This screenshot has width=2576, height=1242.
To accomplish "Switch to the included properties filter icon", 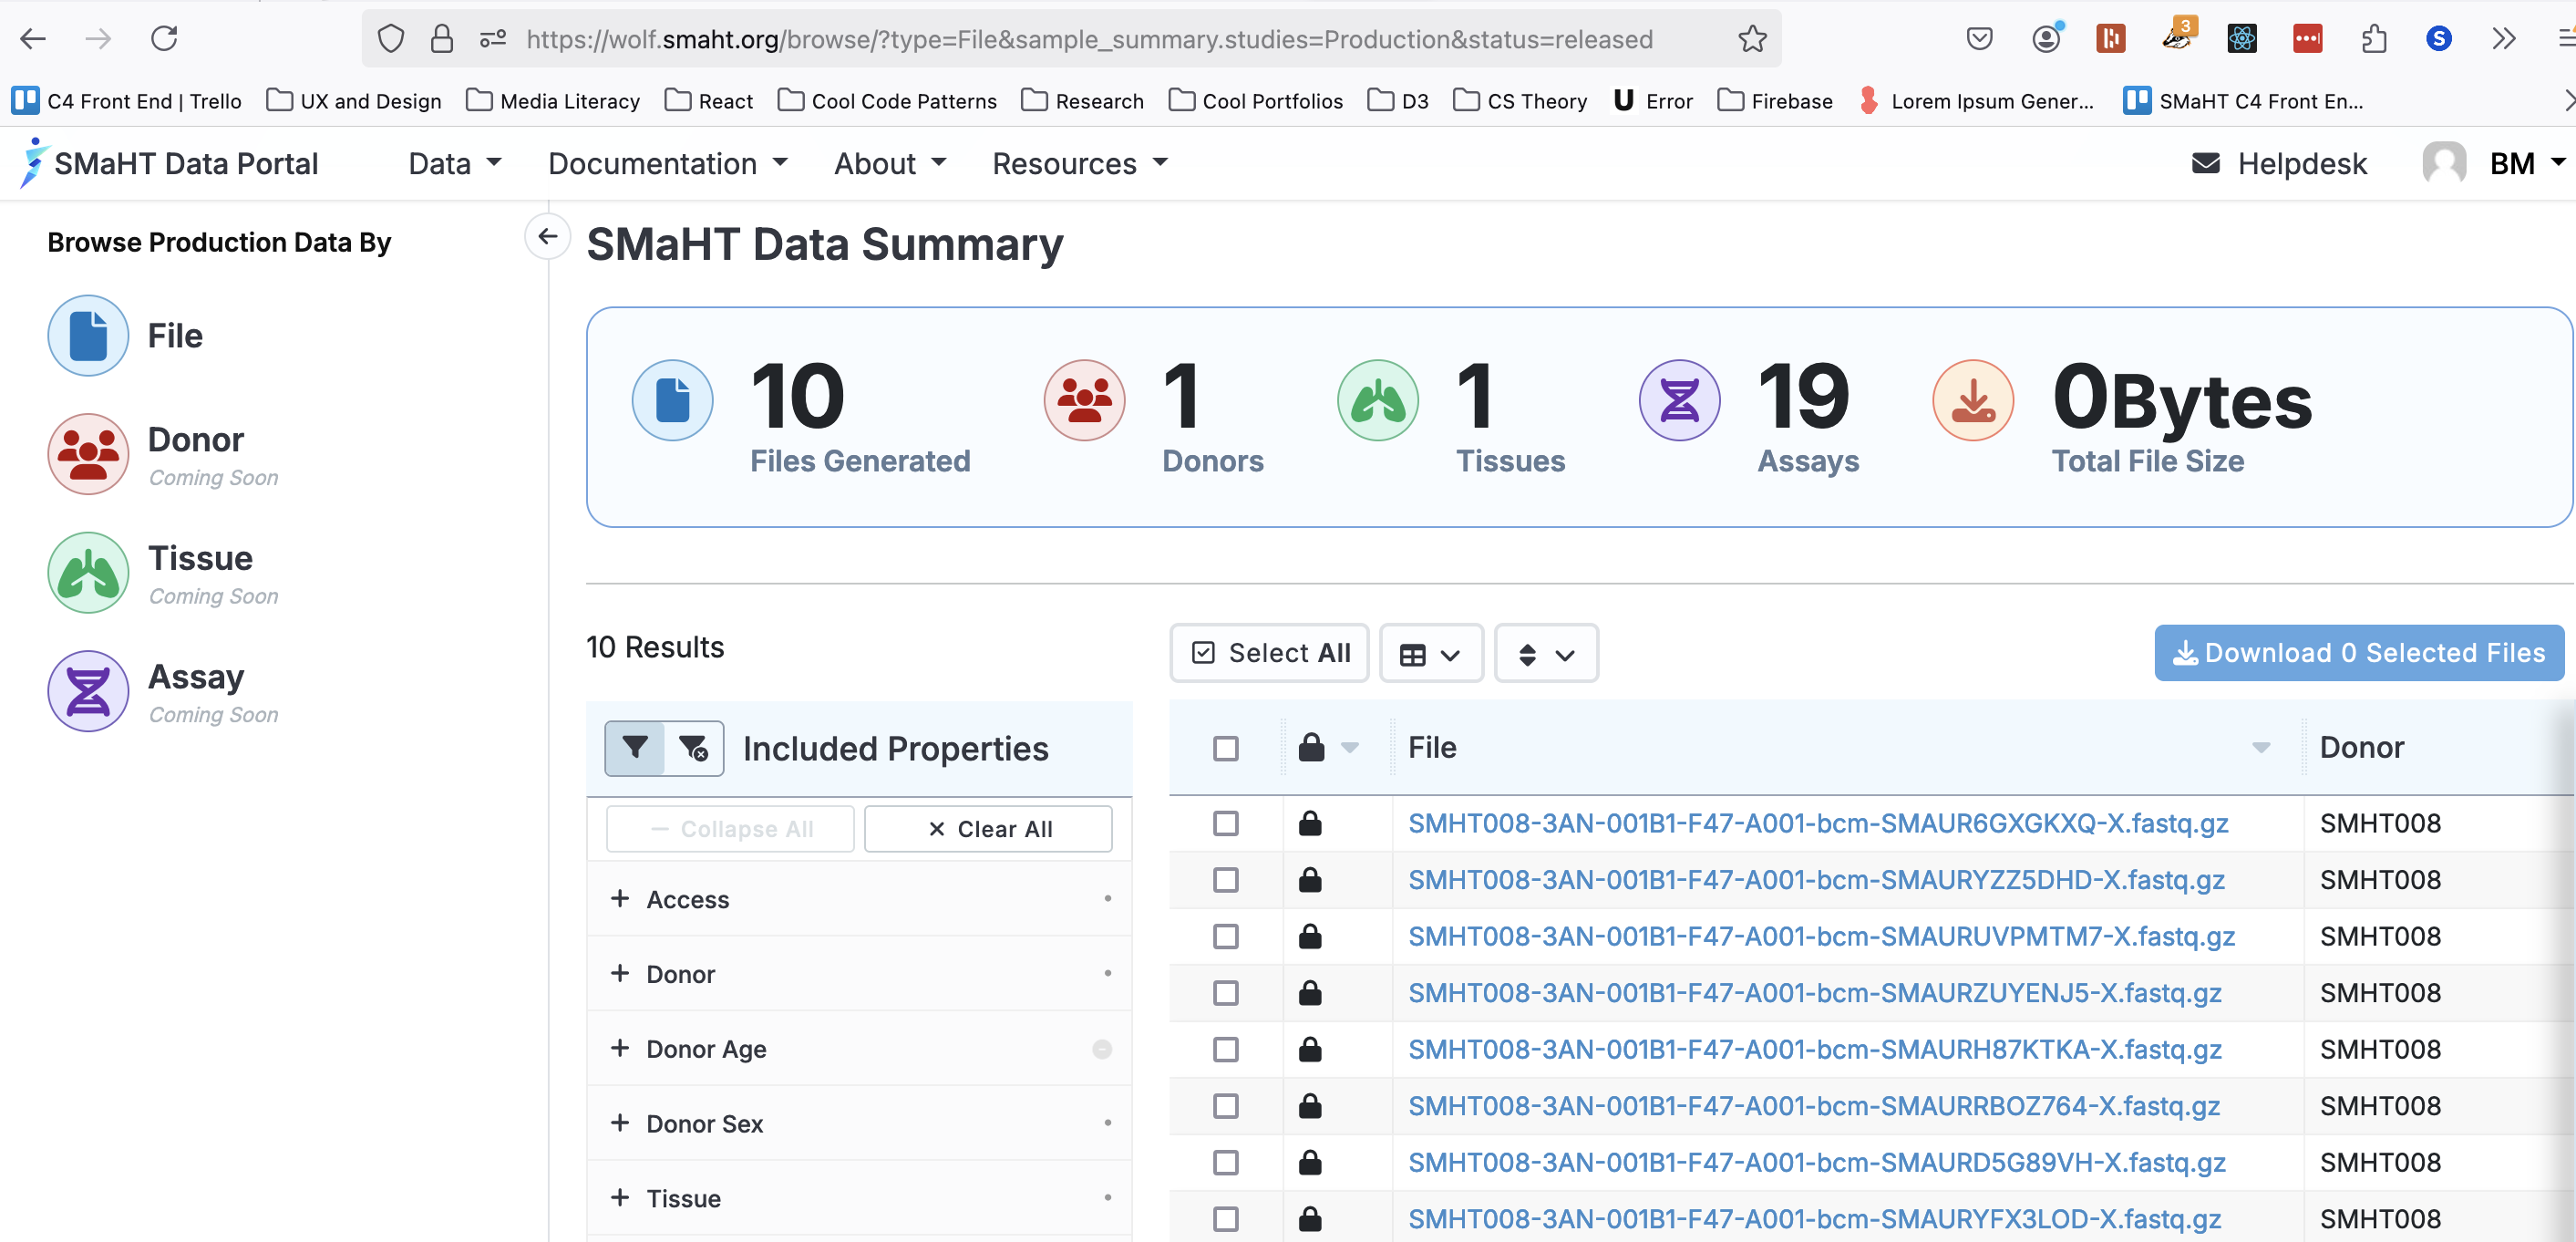I will pyautogui.click(x=635, y=748).
